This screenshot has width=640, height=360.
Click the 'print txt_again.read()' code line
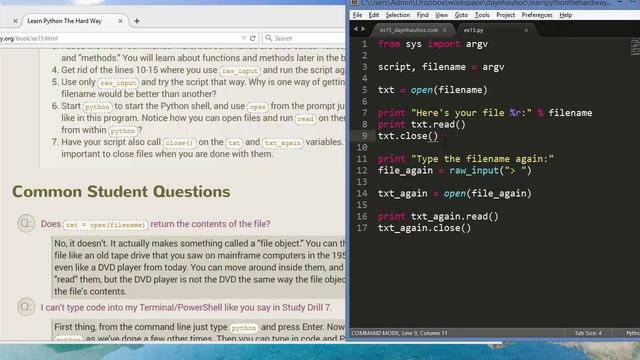tap(438, 216)
